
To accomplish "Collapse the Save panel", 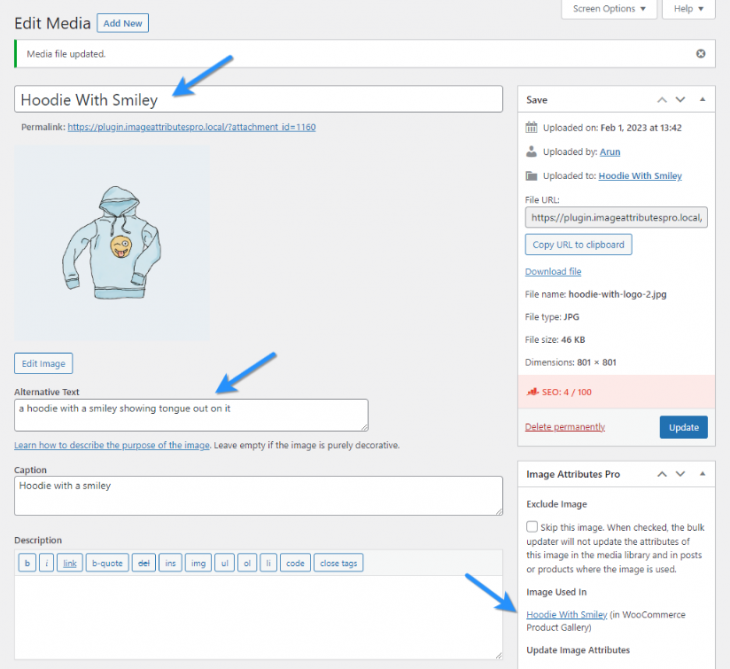I will point(702,100).
